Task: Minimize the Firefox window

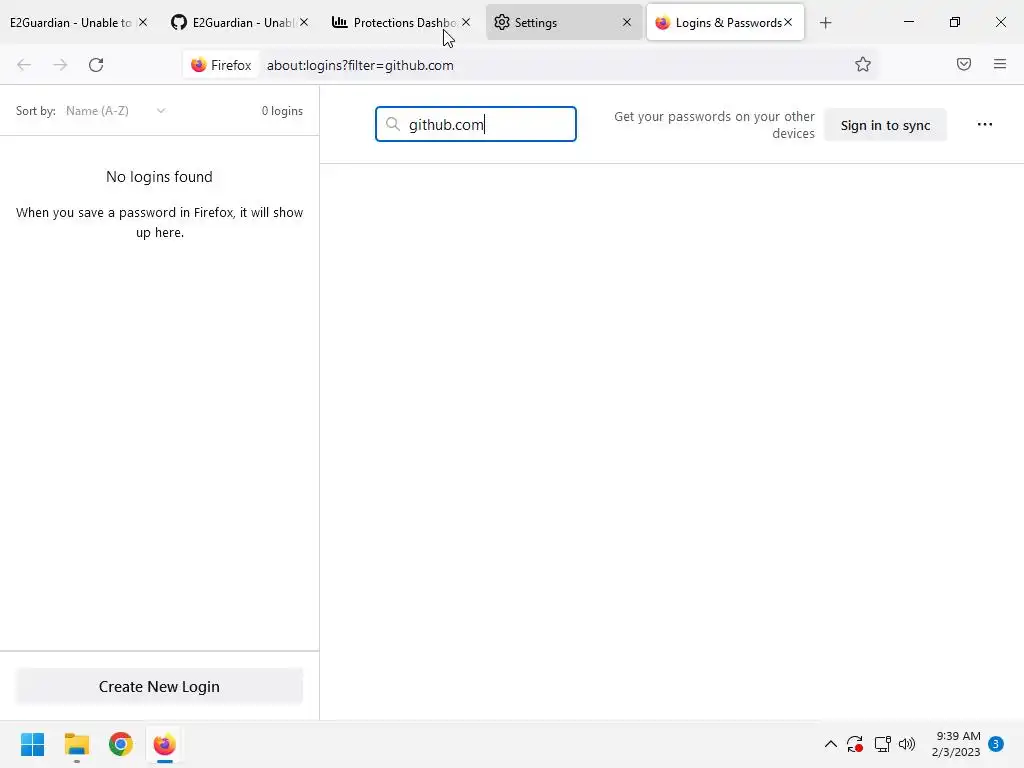Action: point(909,22)
